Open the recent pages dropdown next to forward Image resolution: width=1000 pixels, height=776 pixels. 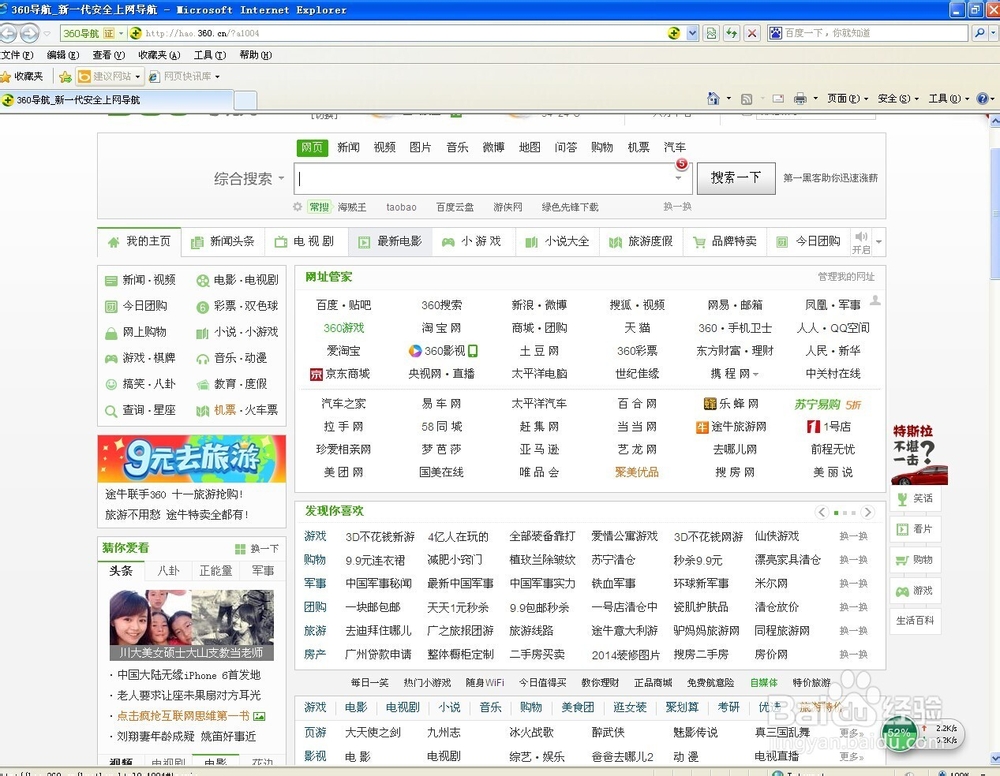pyautogui.click(x=47, y=33)
